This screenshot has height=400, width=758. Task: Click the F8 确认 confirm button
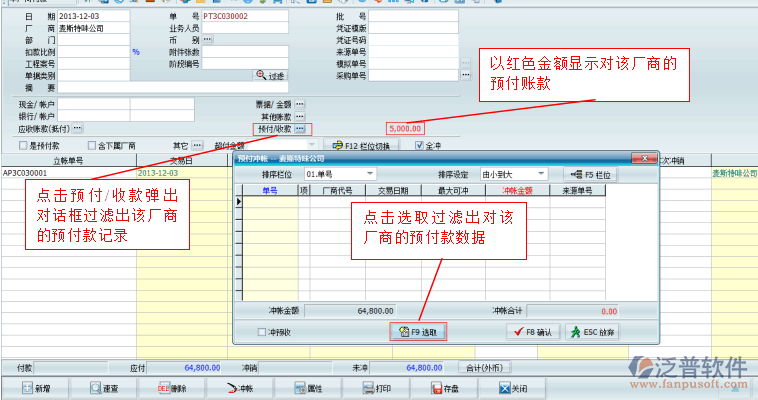(x=533, y=332)
